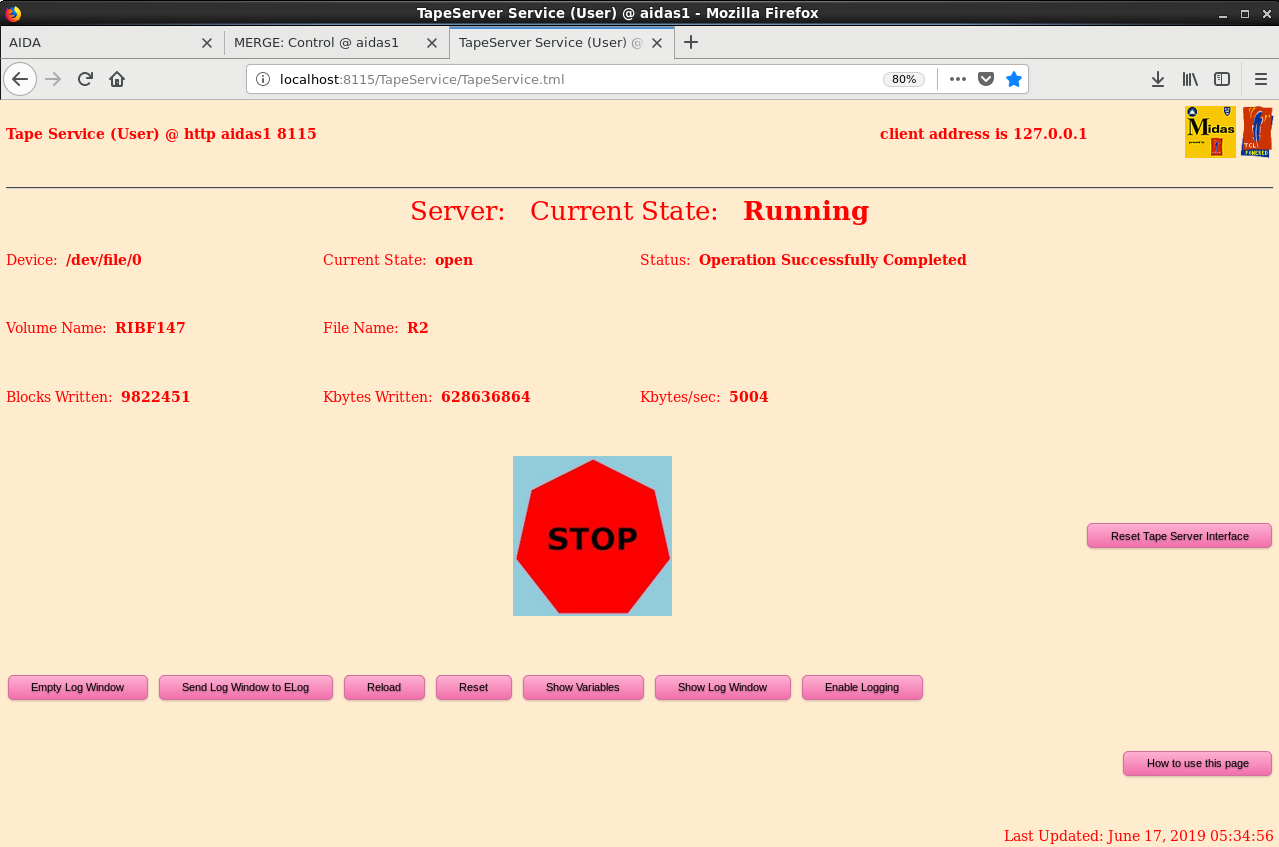Image resolution: width=1279 pixels, height=847 pixels.
Task: Switch to MERGE: Control @ aidas1 tab
Action: tap(336, 43)
